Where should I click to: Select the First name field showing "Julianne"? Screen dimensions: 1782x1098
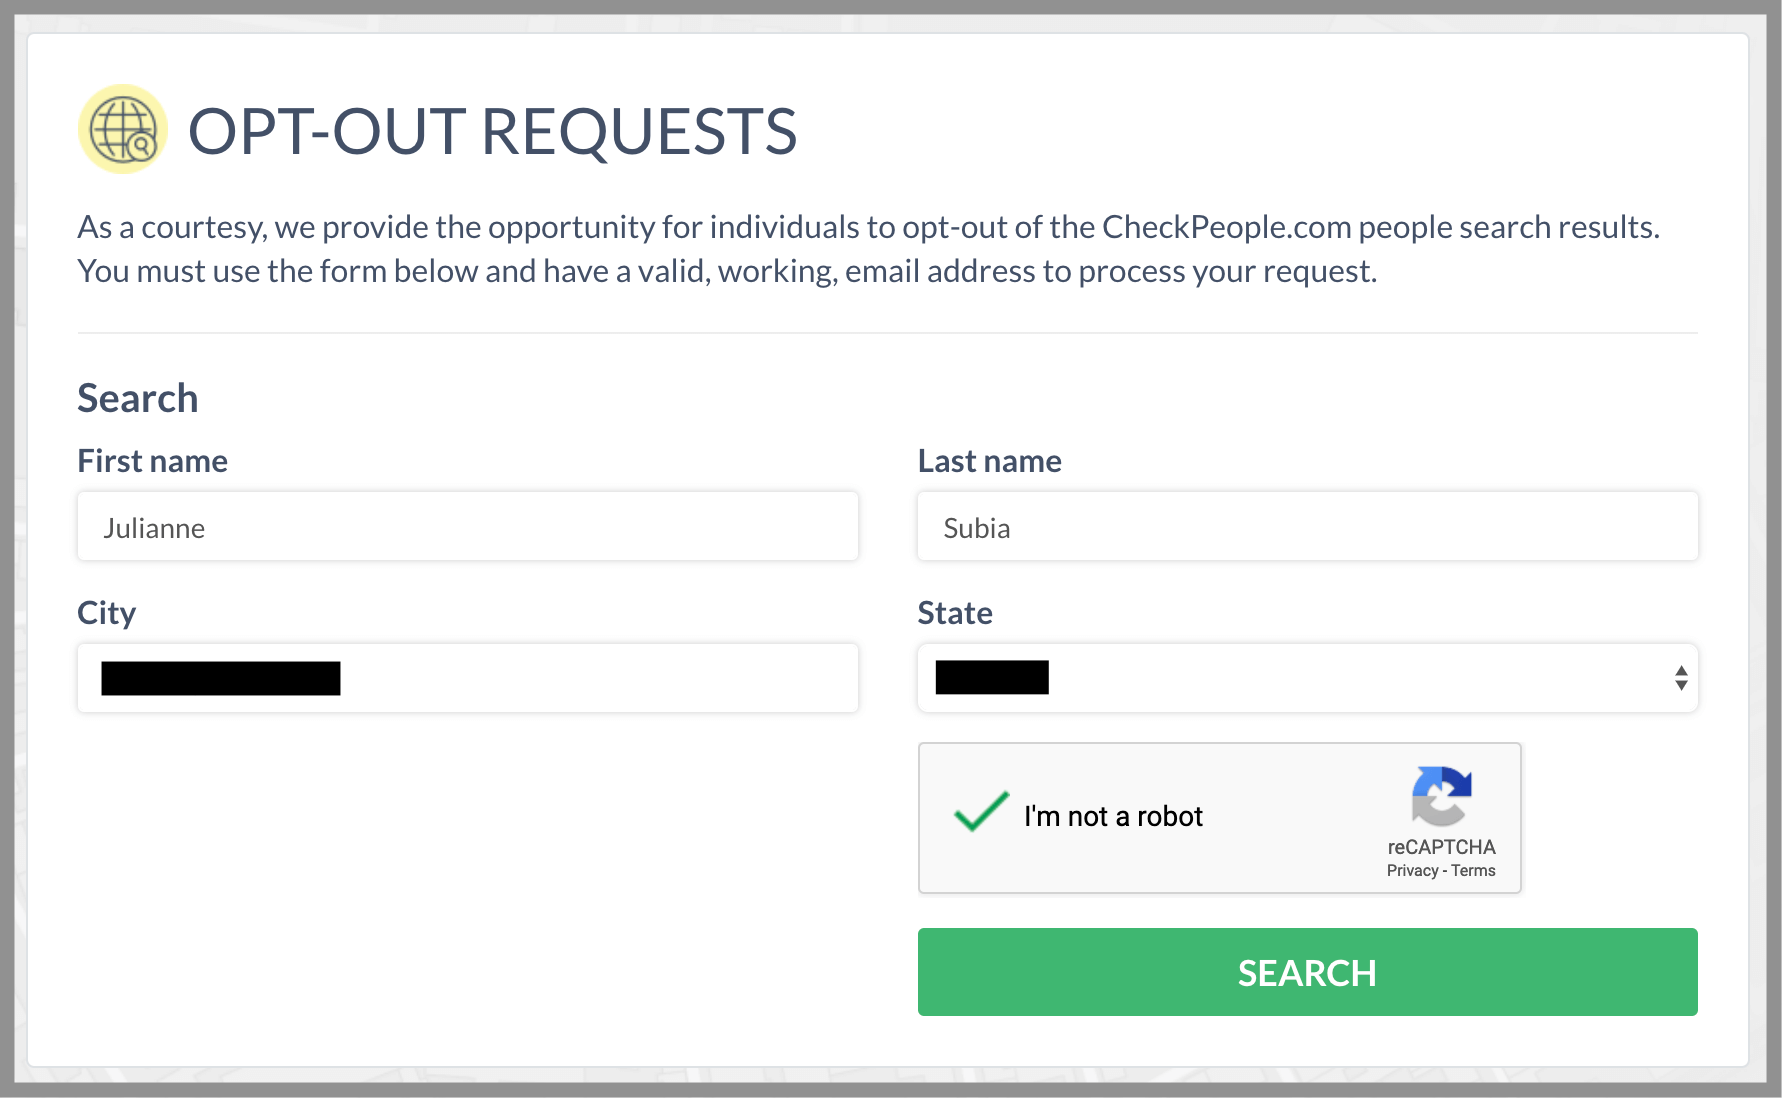click(x=467, y=526)
